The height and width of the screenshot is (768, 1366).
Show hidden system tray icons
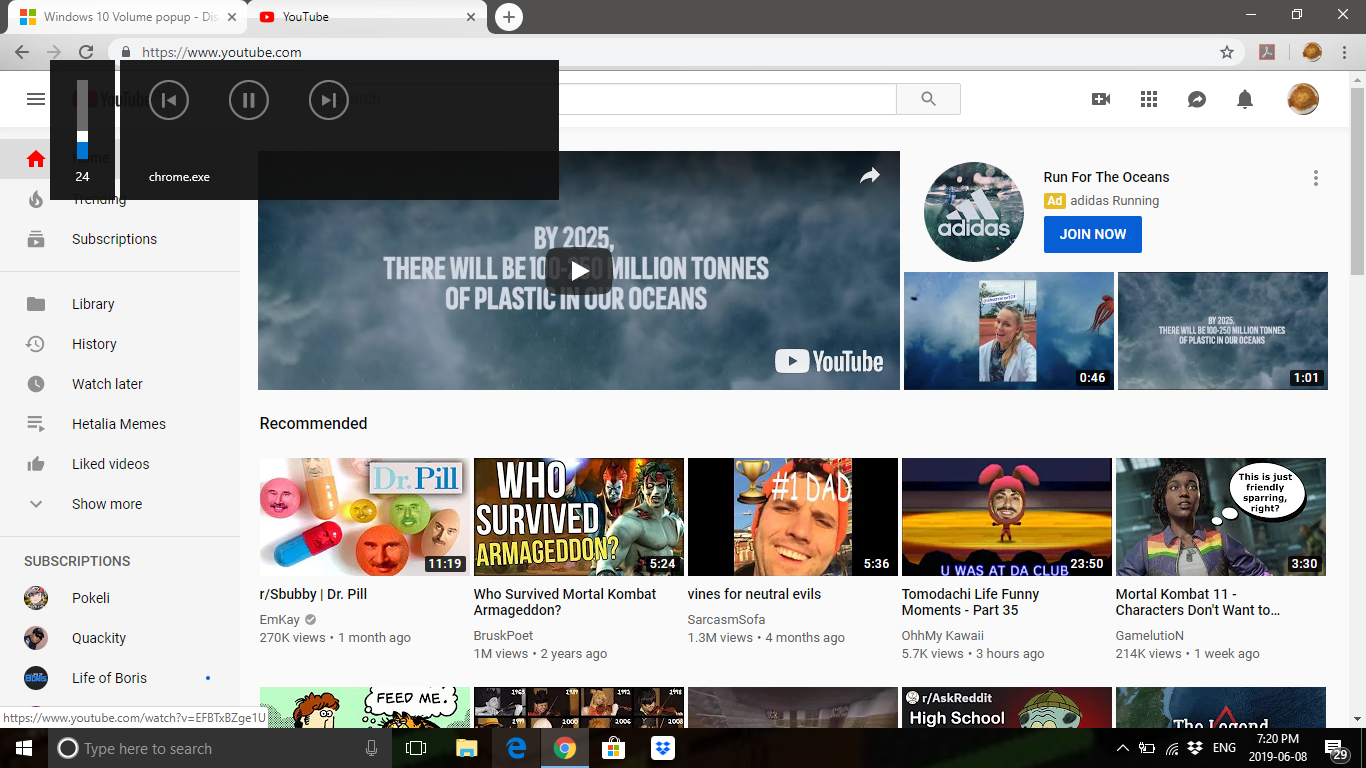coord(1122,748)
